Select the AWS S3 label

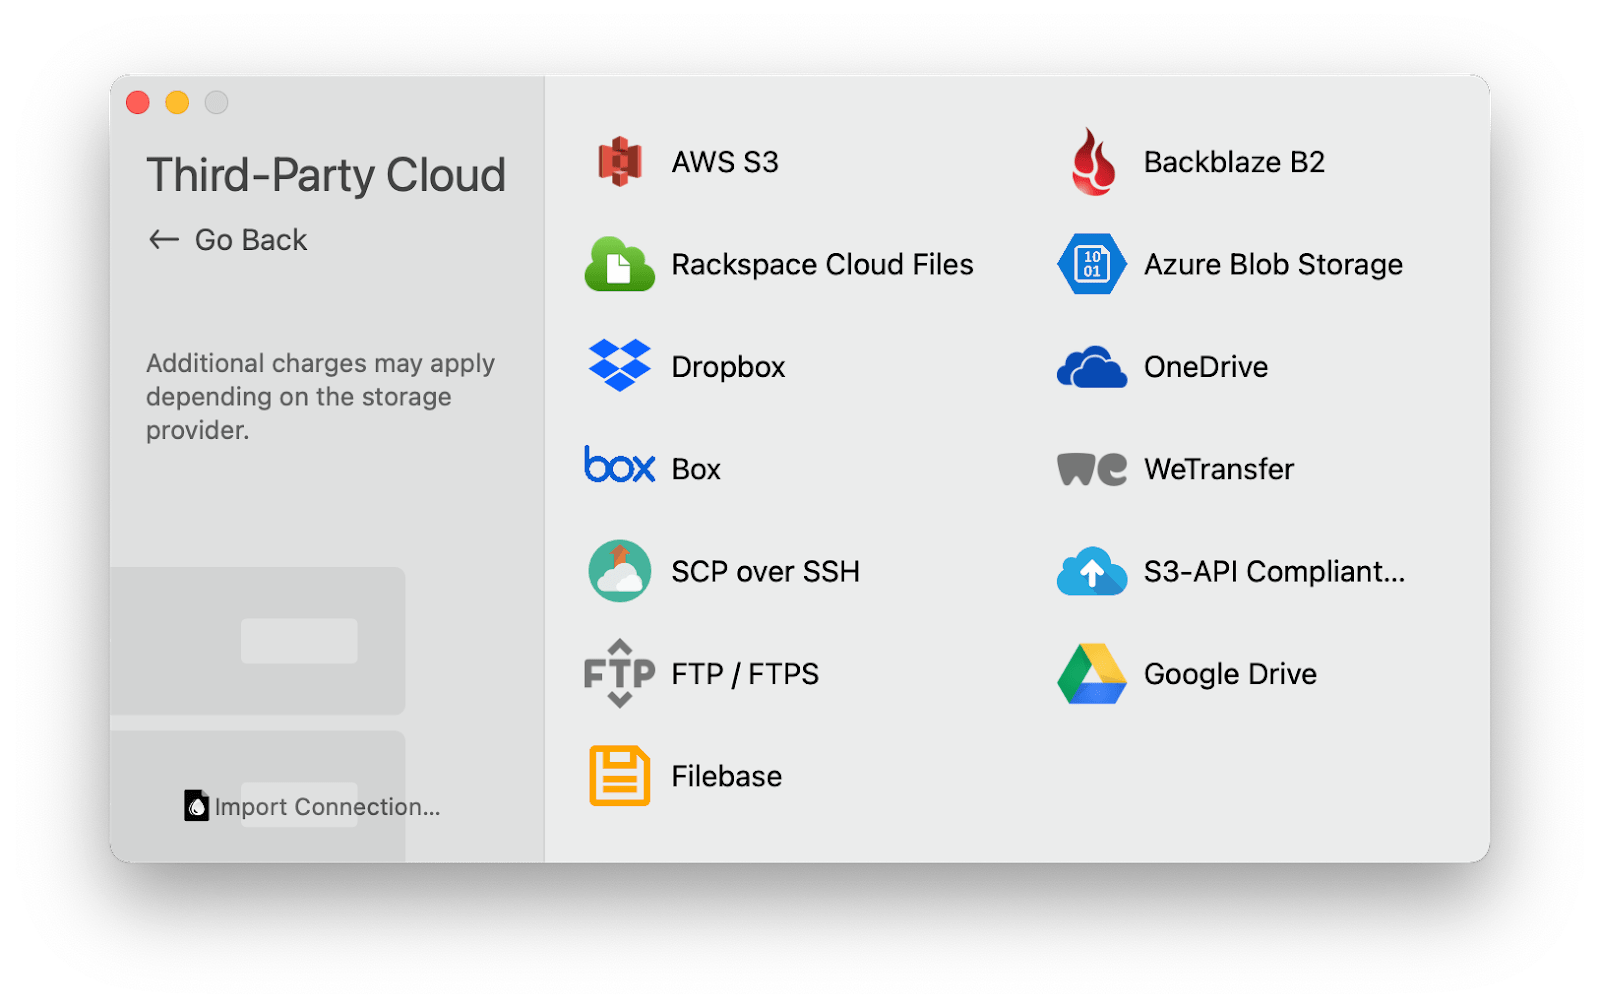[x=725, y=162]
